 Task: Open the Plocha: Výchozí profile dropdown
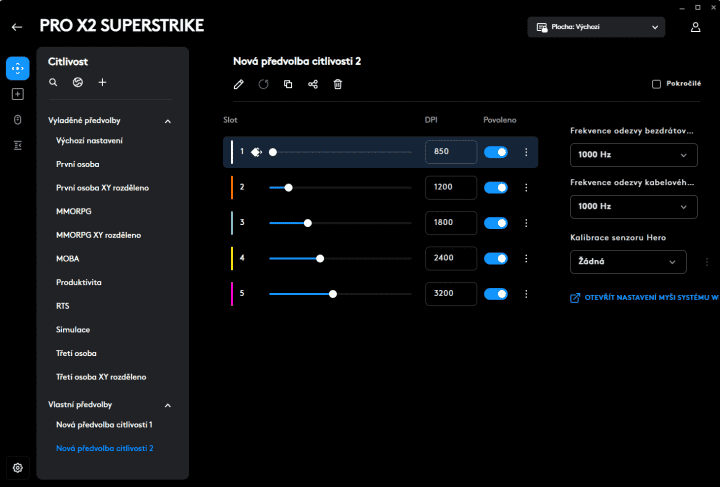click(x=596, y=27)
